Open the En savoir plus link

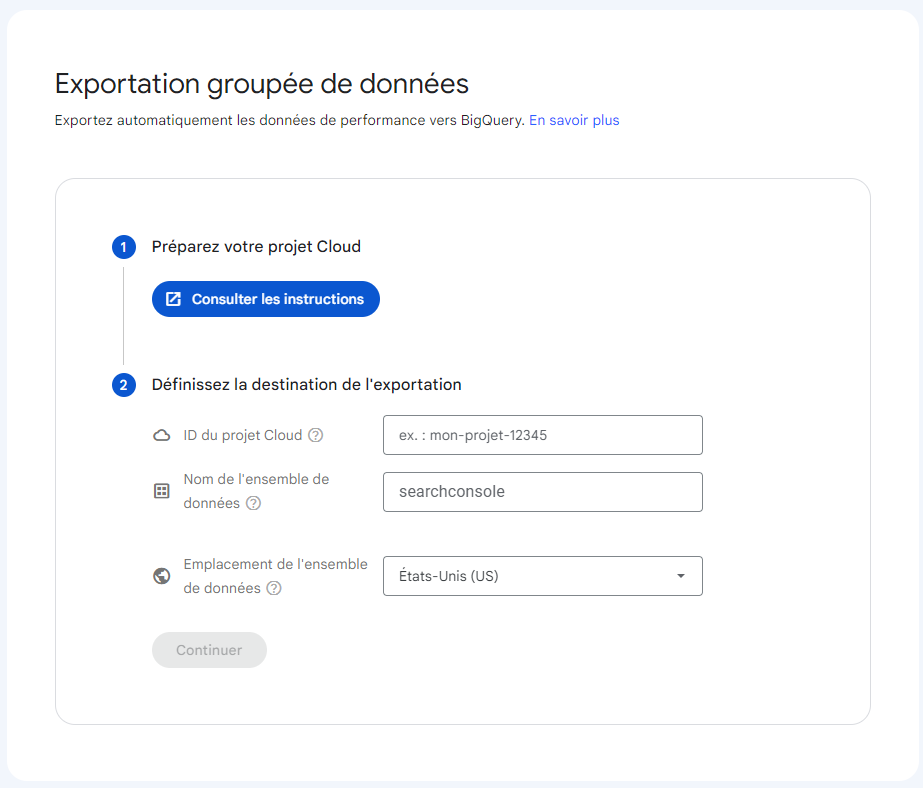coord(574,120)
